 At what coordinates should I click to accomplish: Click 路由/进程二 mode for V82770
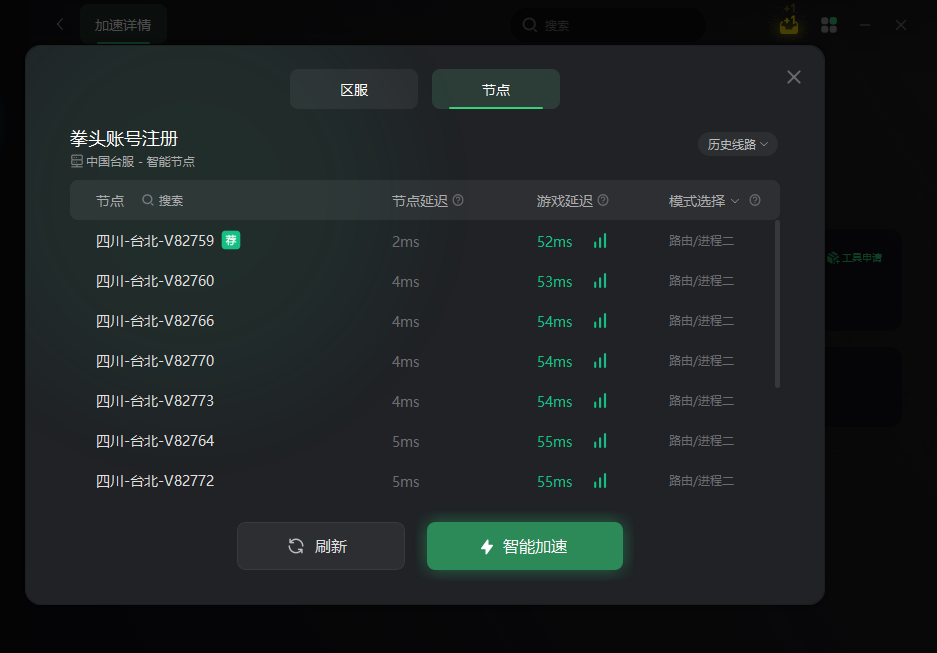tap(702, 361)
